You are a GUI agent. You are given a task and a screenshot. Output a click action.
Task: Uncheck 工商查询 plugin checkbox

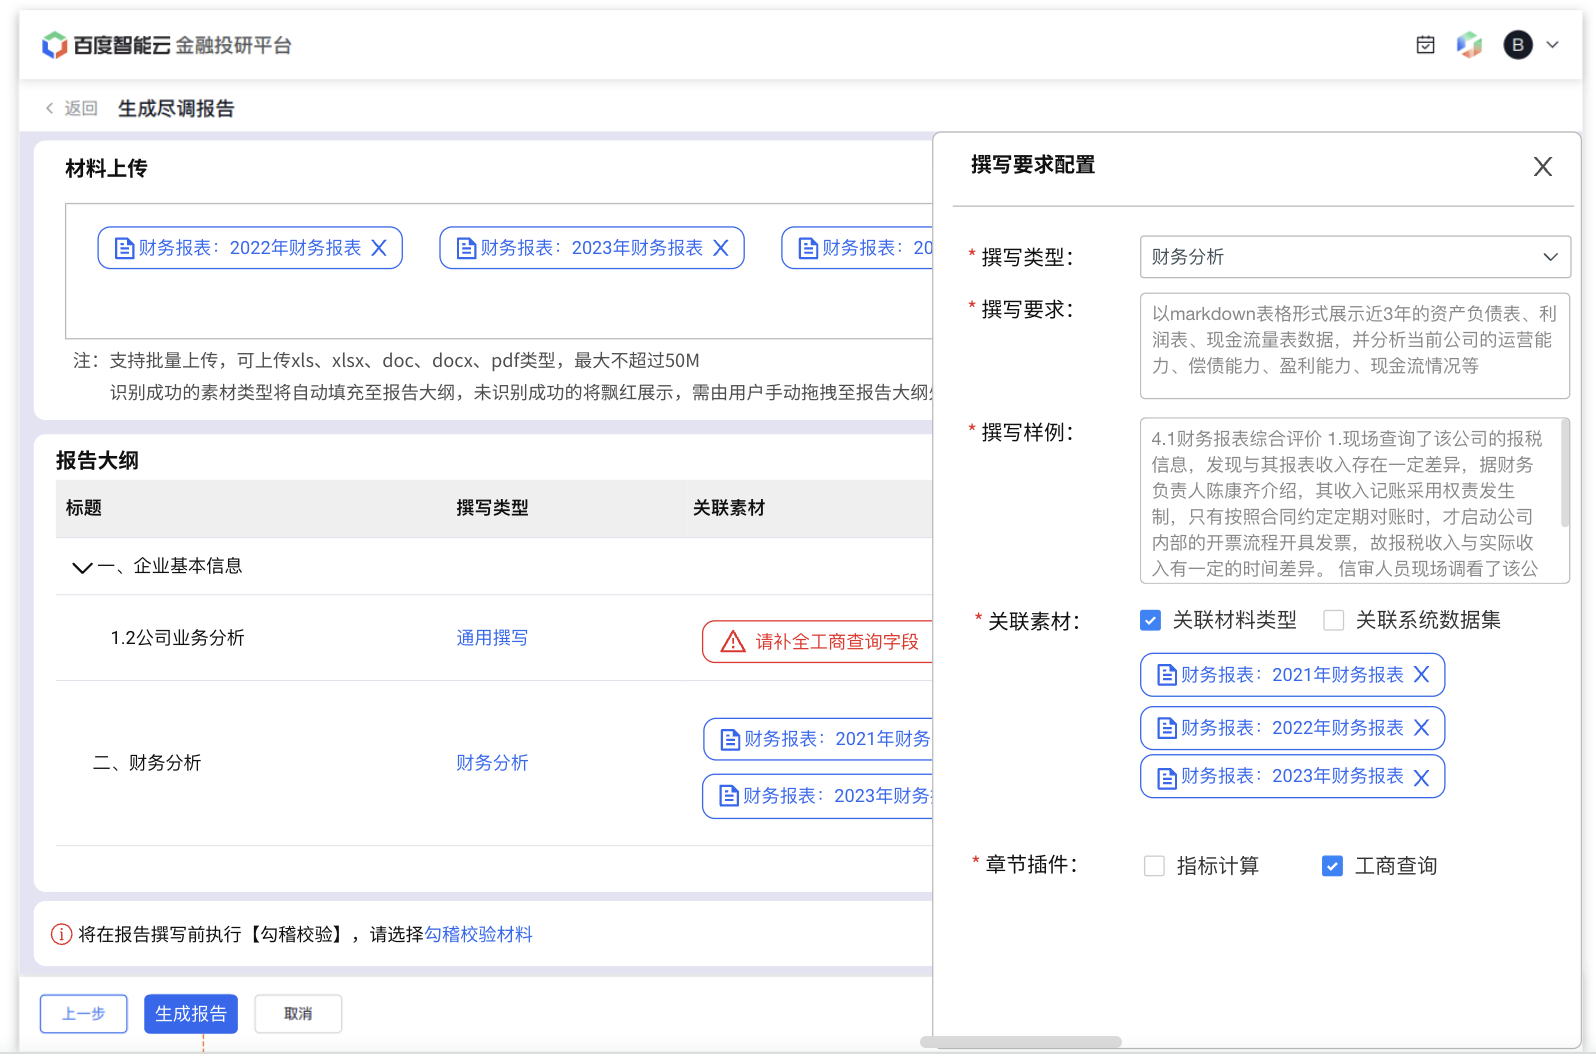(x=1333, y=866)
